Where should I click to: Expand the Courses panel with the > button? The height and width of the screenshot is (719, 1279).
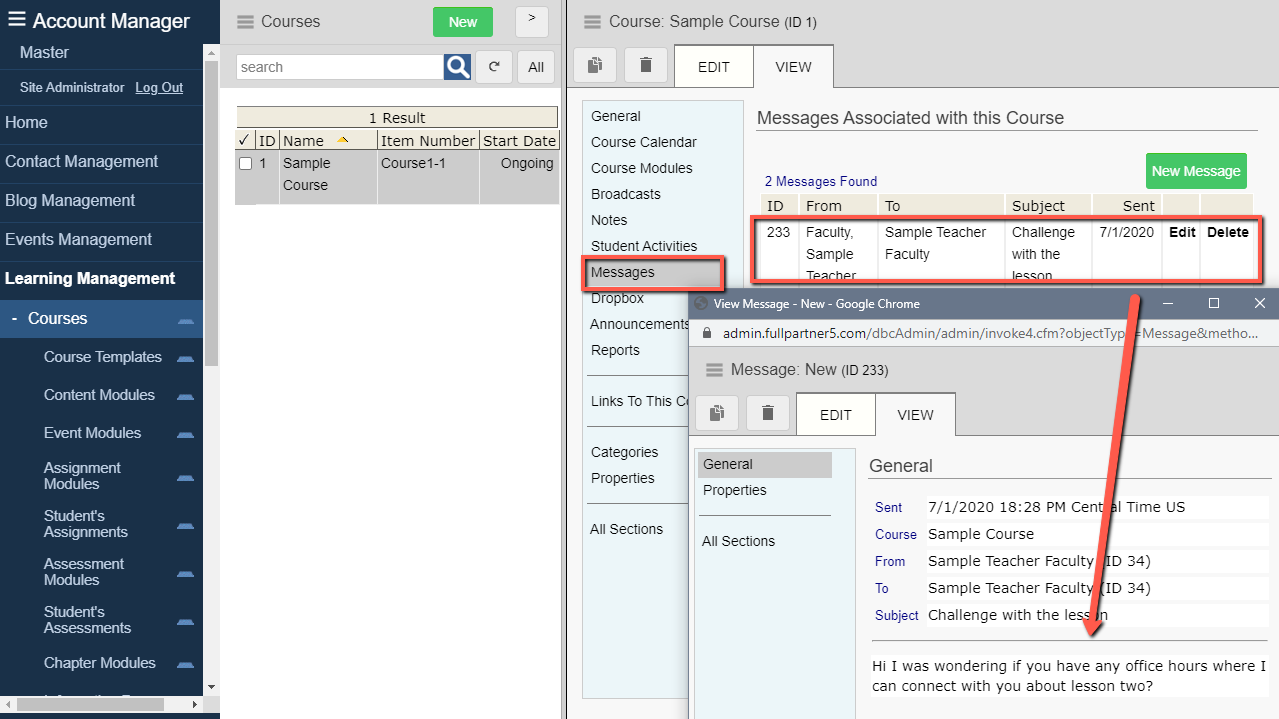coord(532,20)
